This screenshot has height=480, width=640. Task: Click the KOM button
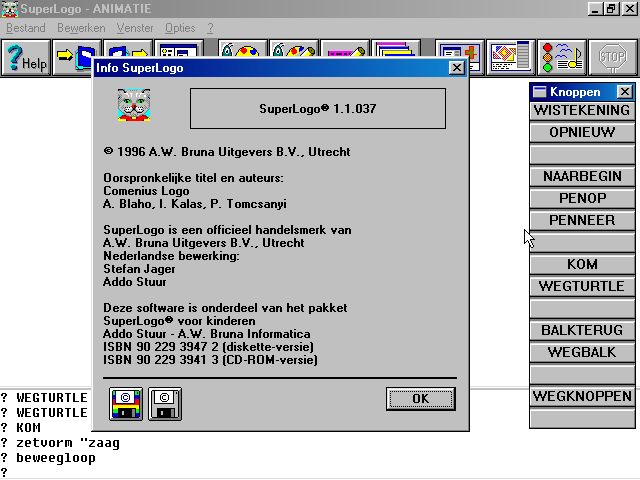(582, 264)
